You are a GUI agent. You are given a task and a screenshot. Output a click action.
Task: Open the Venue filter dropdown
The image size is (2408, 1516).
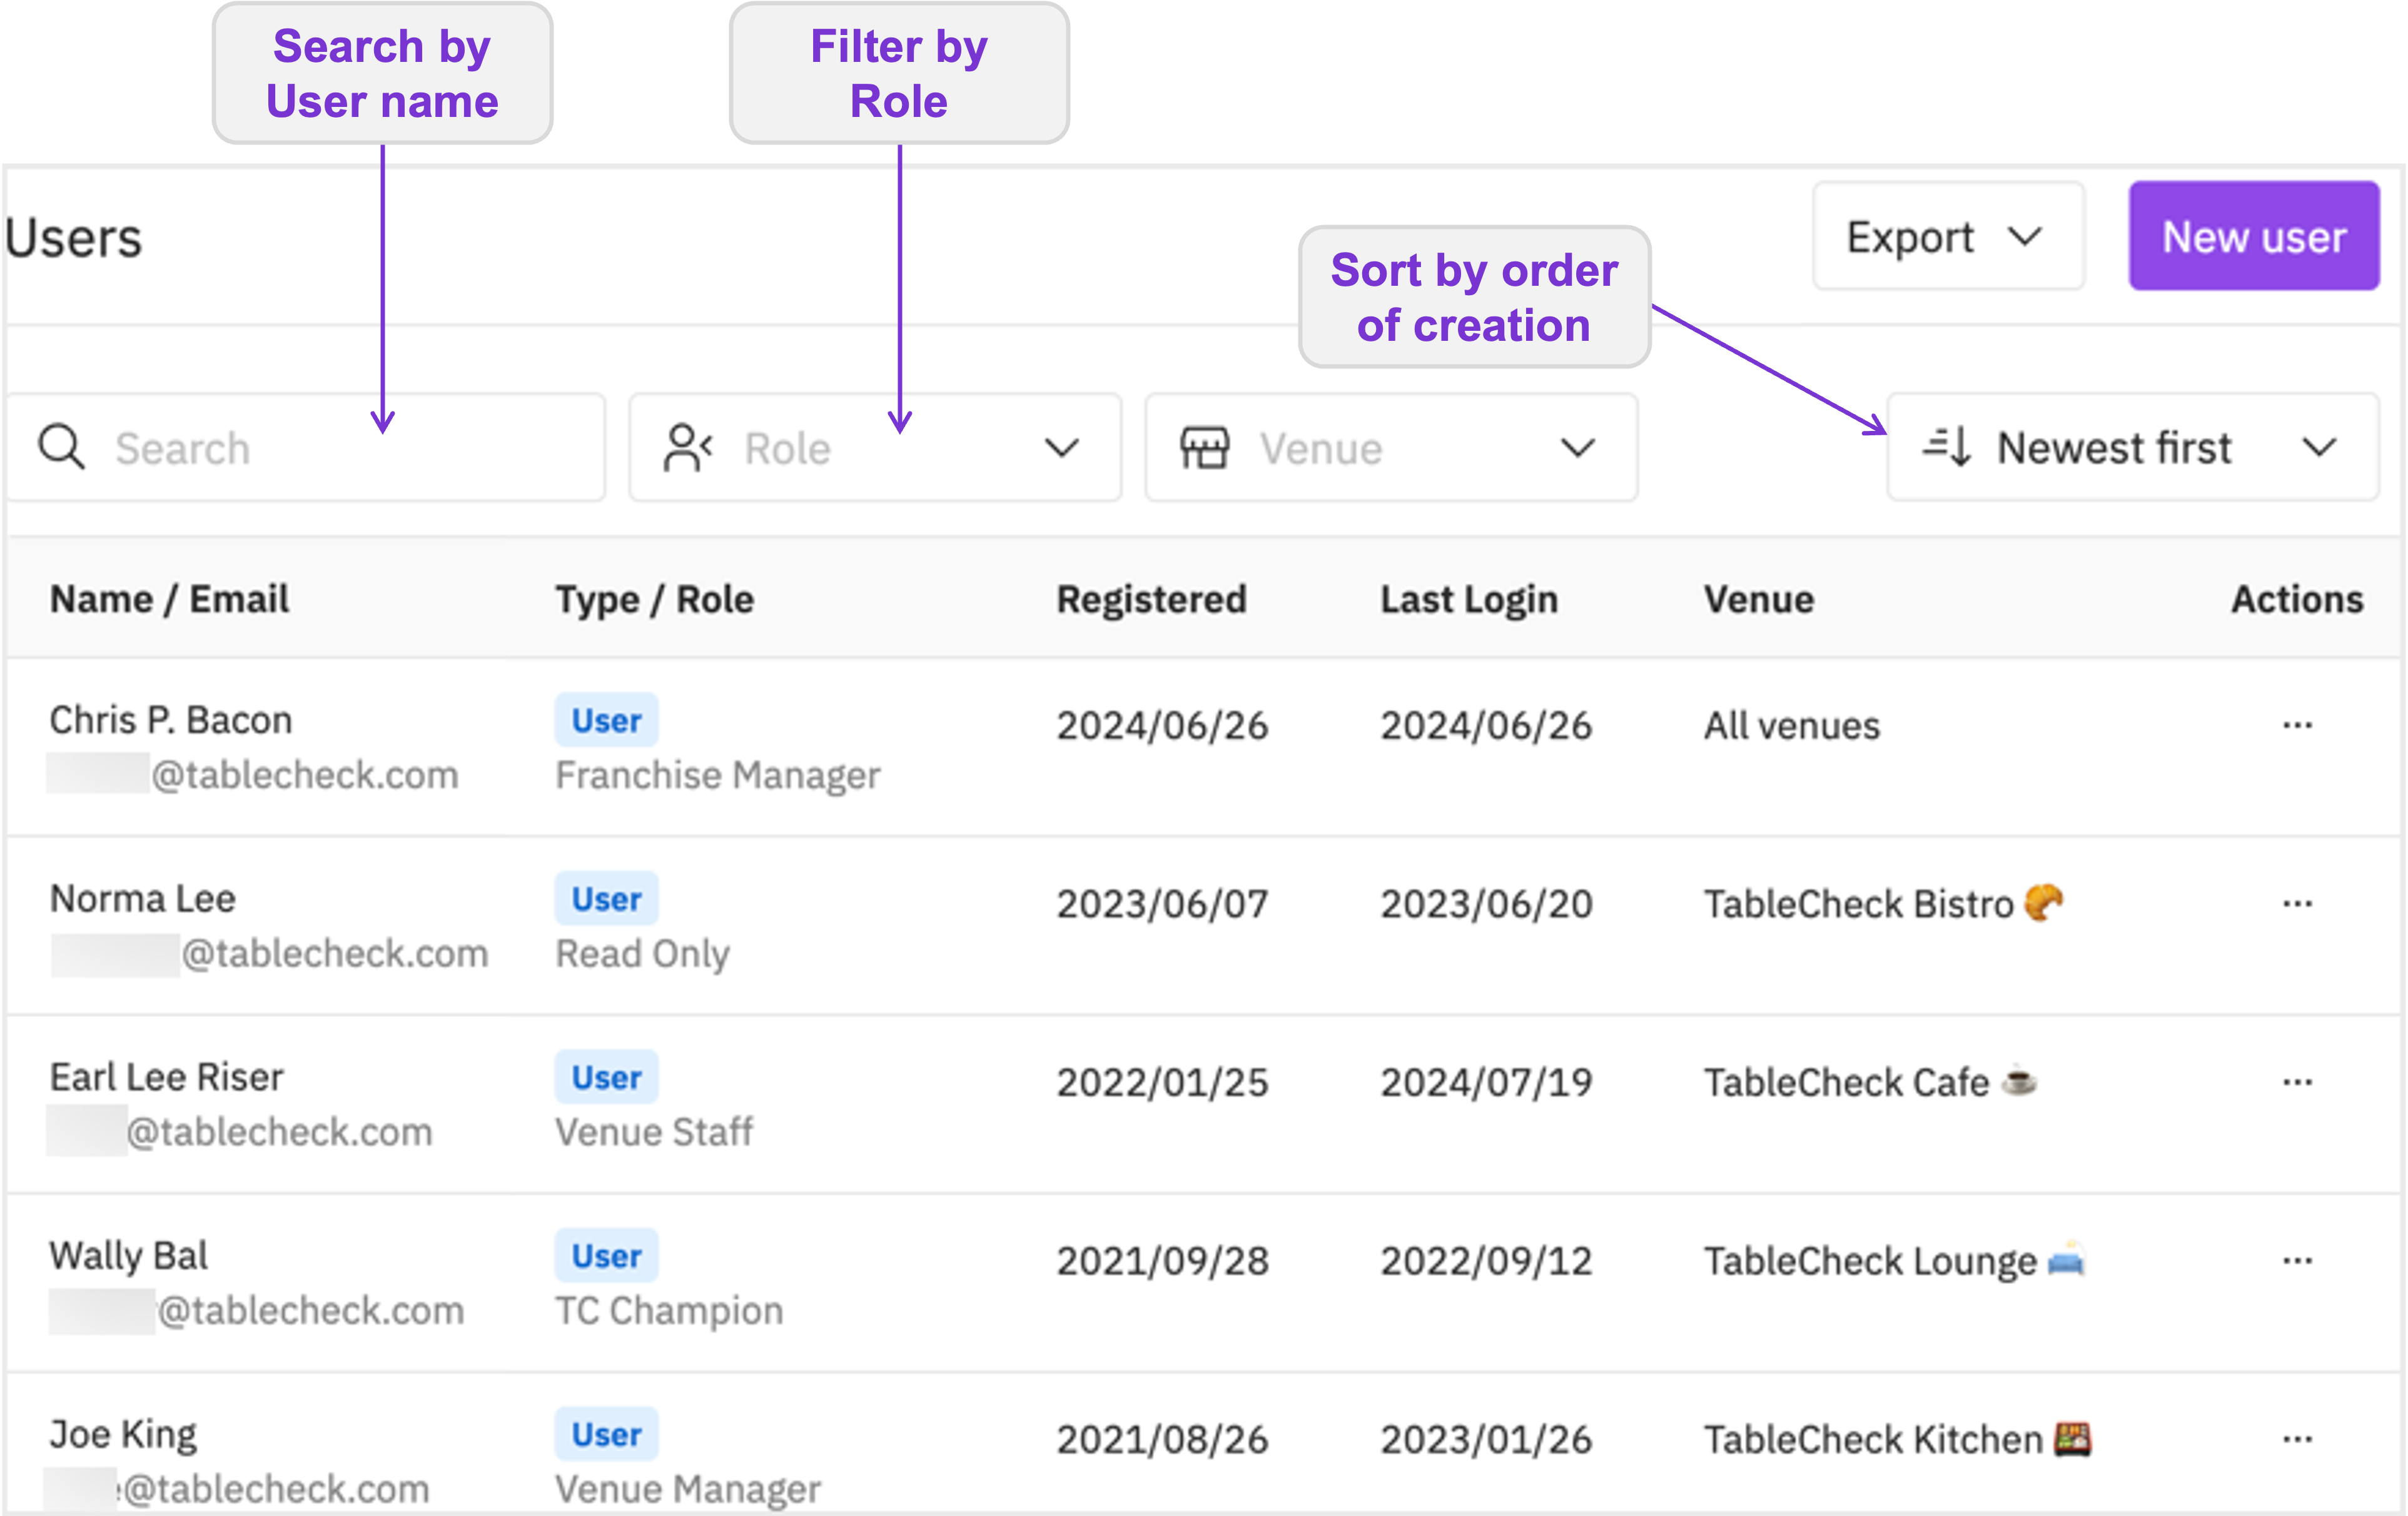(x=1391, y=447)
